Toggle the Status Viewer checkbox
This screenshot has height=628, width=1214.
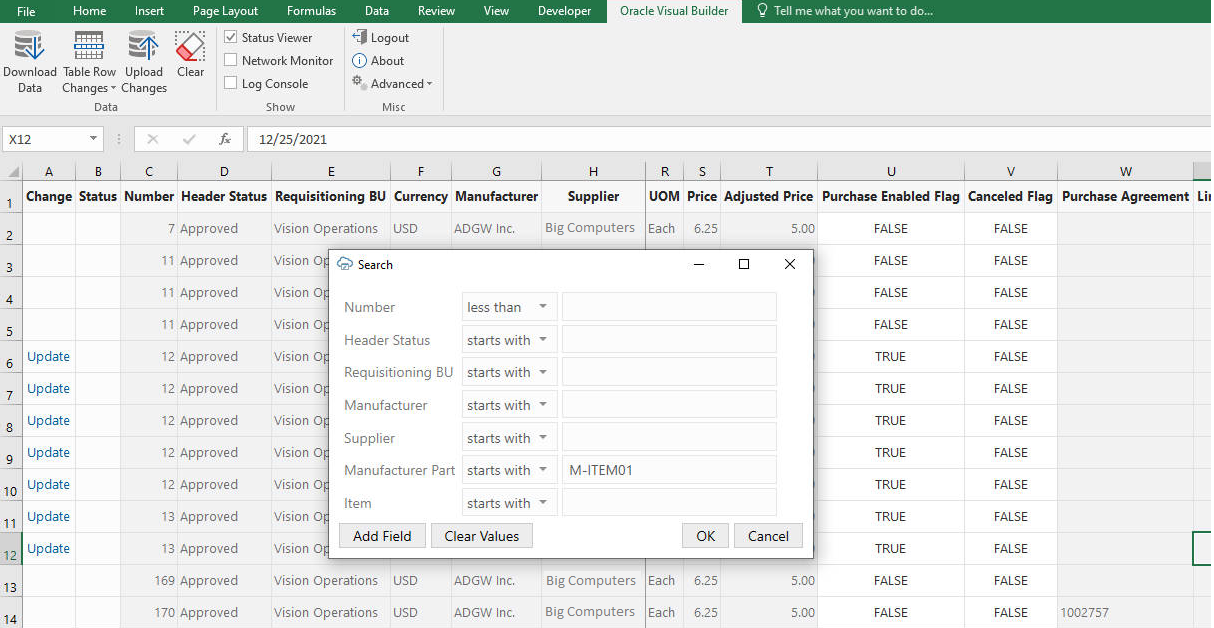pos(231,37)
